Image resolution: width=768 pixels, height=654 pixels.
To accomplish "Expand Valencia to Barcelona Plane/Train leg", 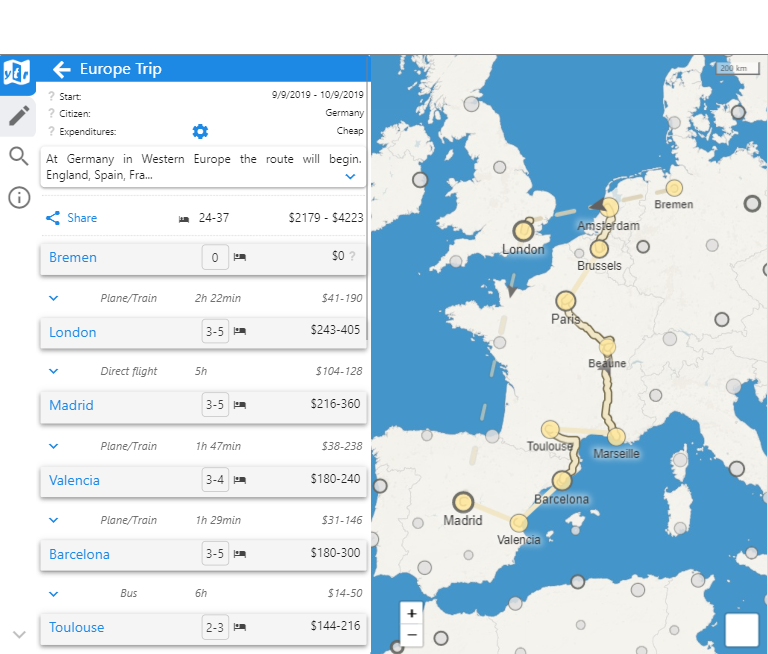I will (54, 520).
